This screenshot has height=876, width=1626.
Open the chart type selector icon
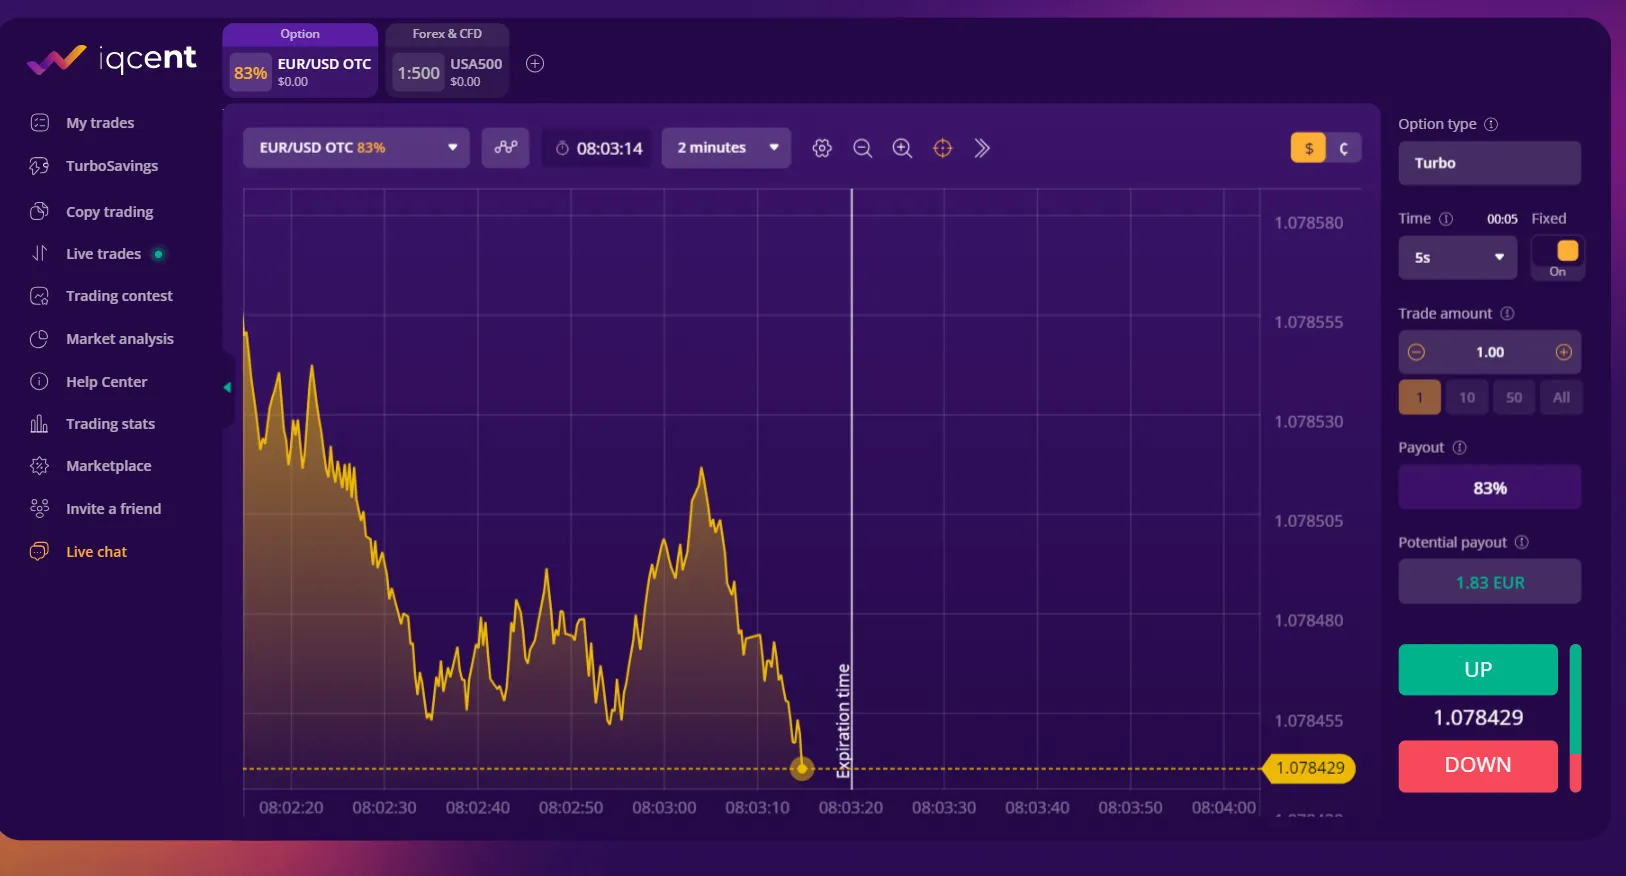coord(505,148)
